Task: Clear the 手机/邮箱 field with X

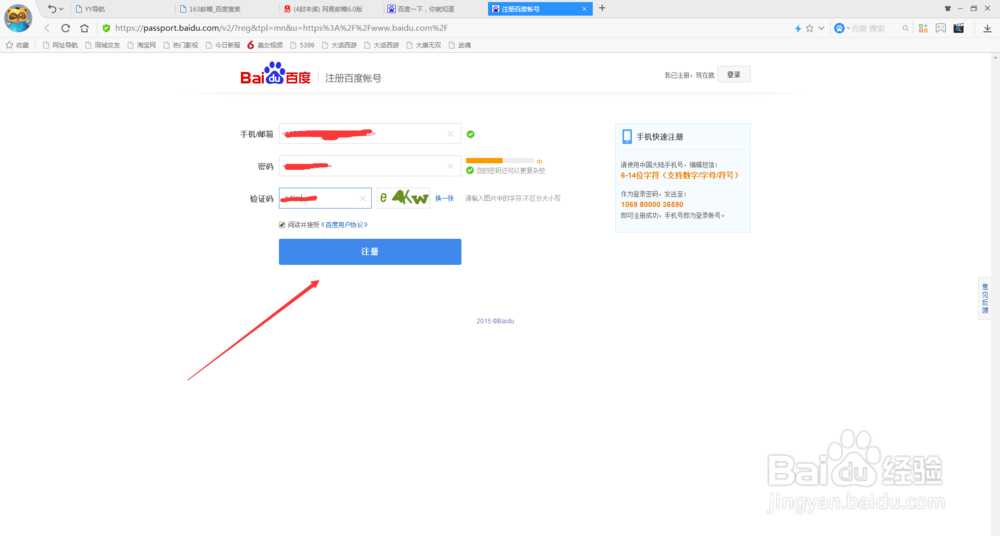Action: pos(450,134)
